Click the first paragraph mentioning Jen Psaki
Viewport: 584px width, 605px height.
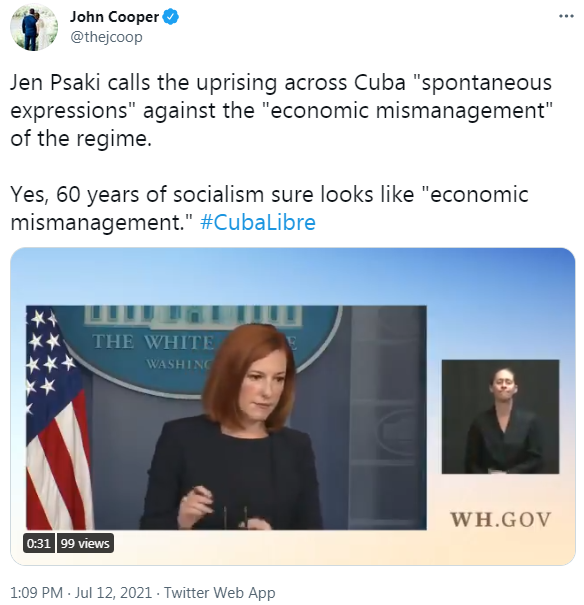(282, 110)
